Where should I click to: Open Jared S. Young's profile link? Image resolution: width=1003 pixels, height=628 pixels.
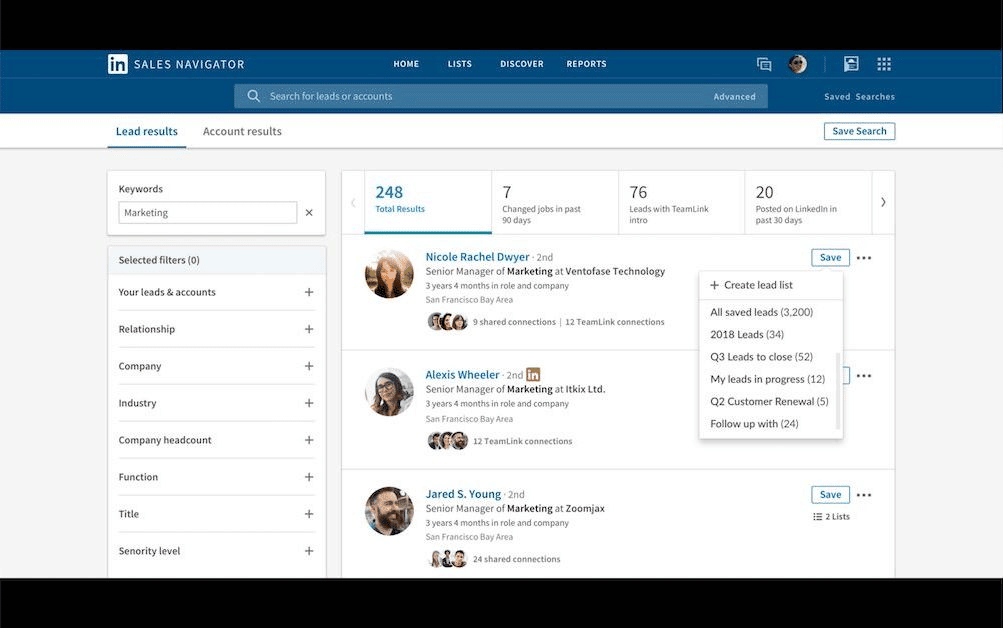pyautogui.click(x=463, y=494)
